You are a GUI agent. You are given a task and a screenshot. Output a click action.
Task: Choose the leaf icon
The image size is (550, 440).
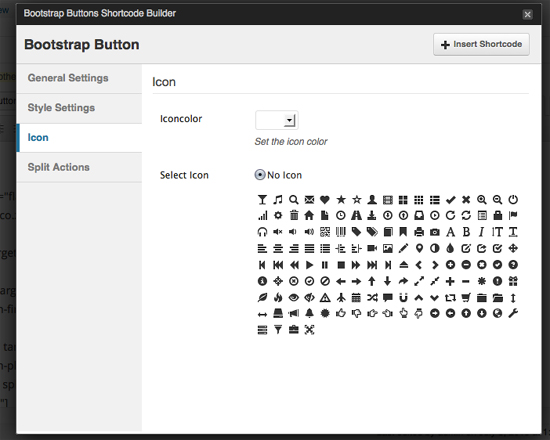pyautogui.click(x=262, y=298)
